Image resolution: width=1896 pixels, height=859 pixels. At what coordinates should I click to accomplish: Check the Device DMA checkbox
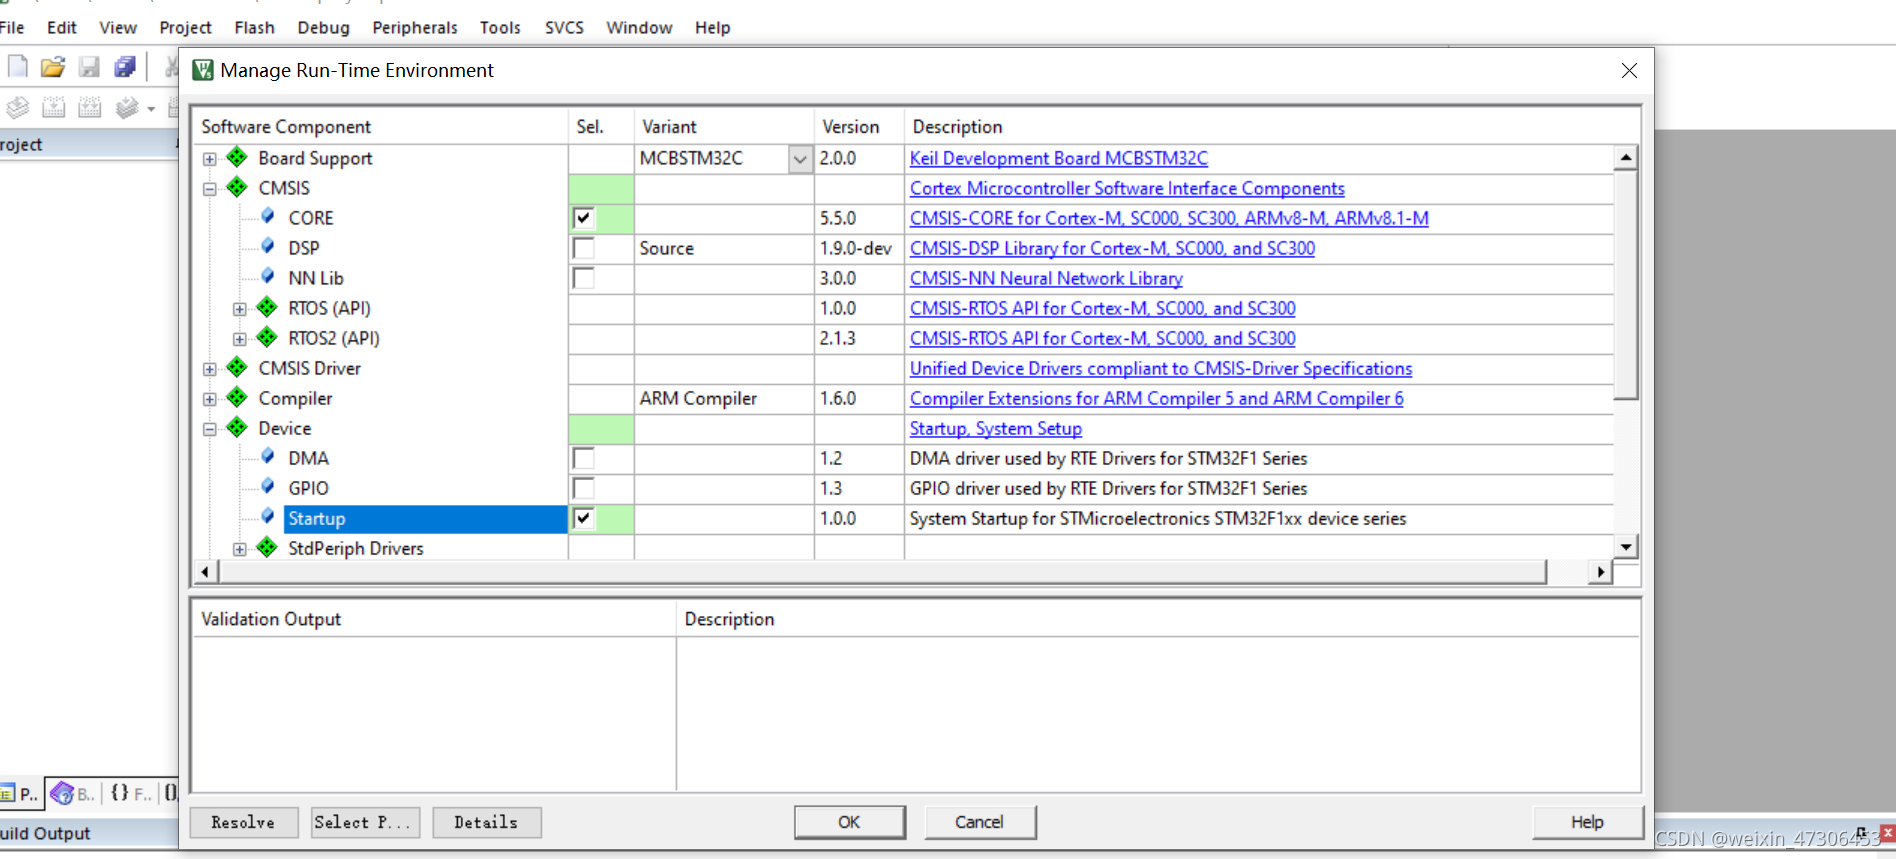tap(583, 458)
